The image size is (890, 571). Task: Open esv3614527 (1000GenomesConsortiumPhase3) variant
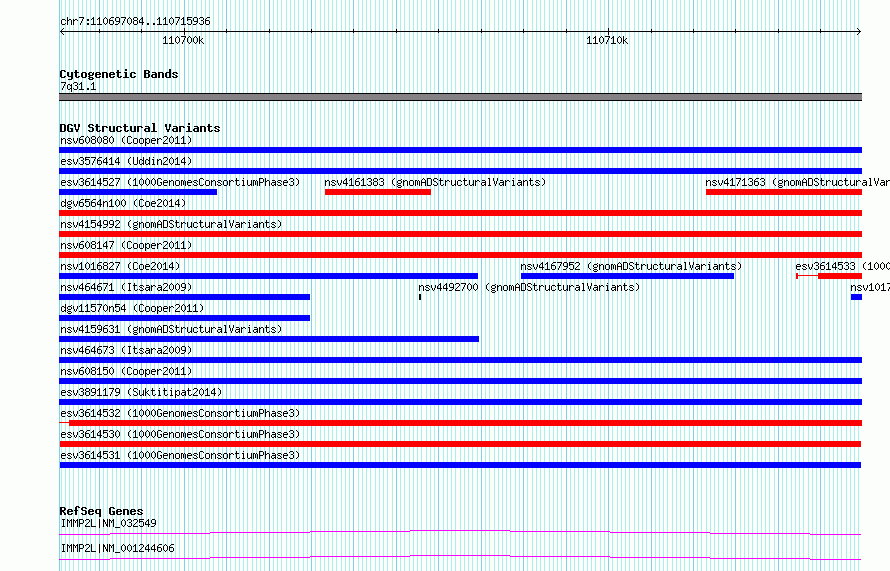(x=180, y=182)
